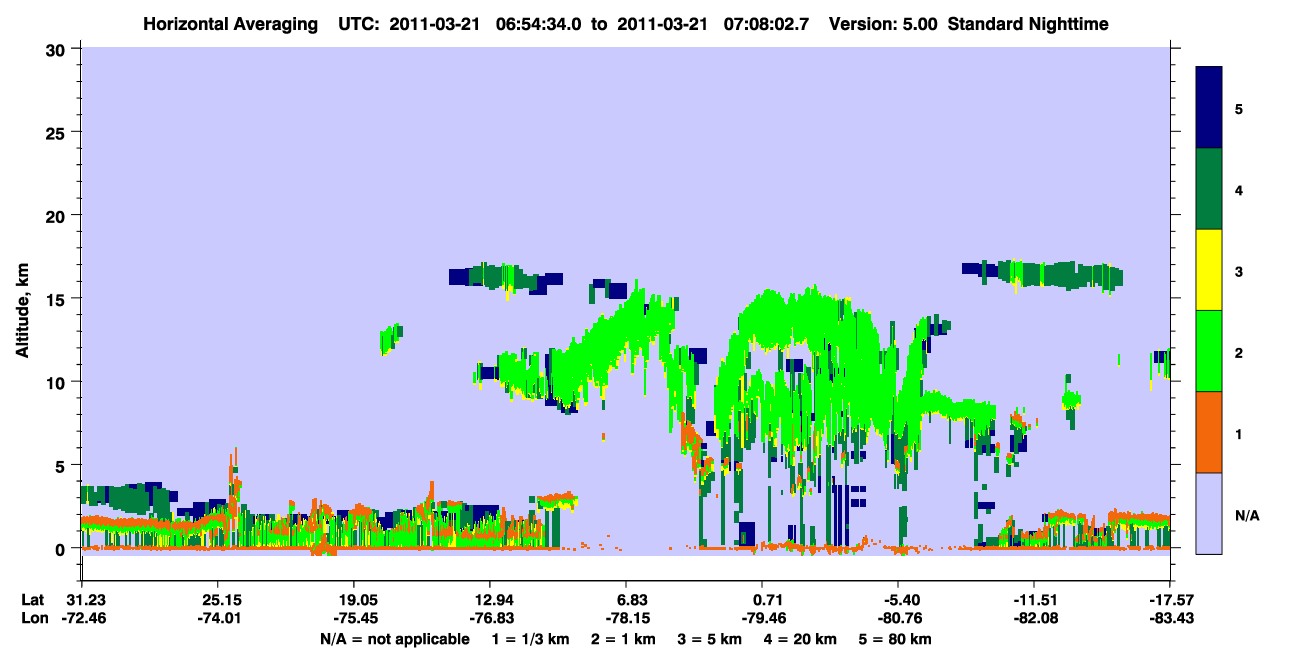The height and width of the screenshot is (667, 1300).
Task: Click the y-axis tick label 15
Action: pyautogui.click(x=58, y=298)
